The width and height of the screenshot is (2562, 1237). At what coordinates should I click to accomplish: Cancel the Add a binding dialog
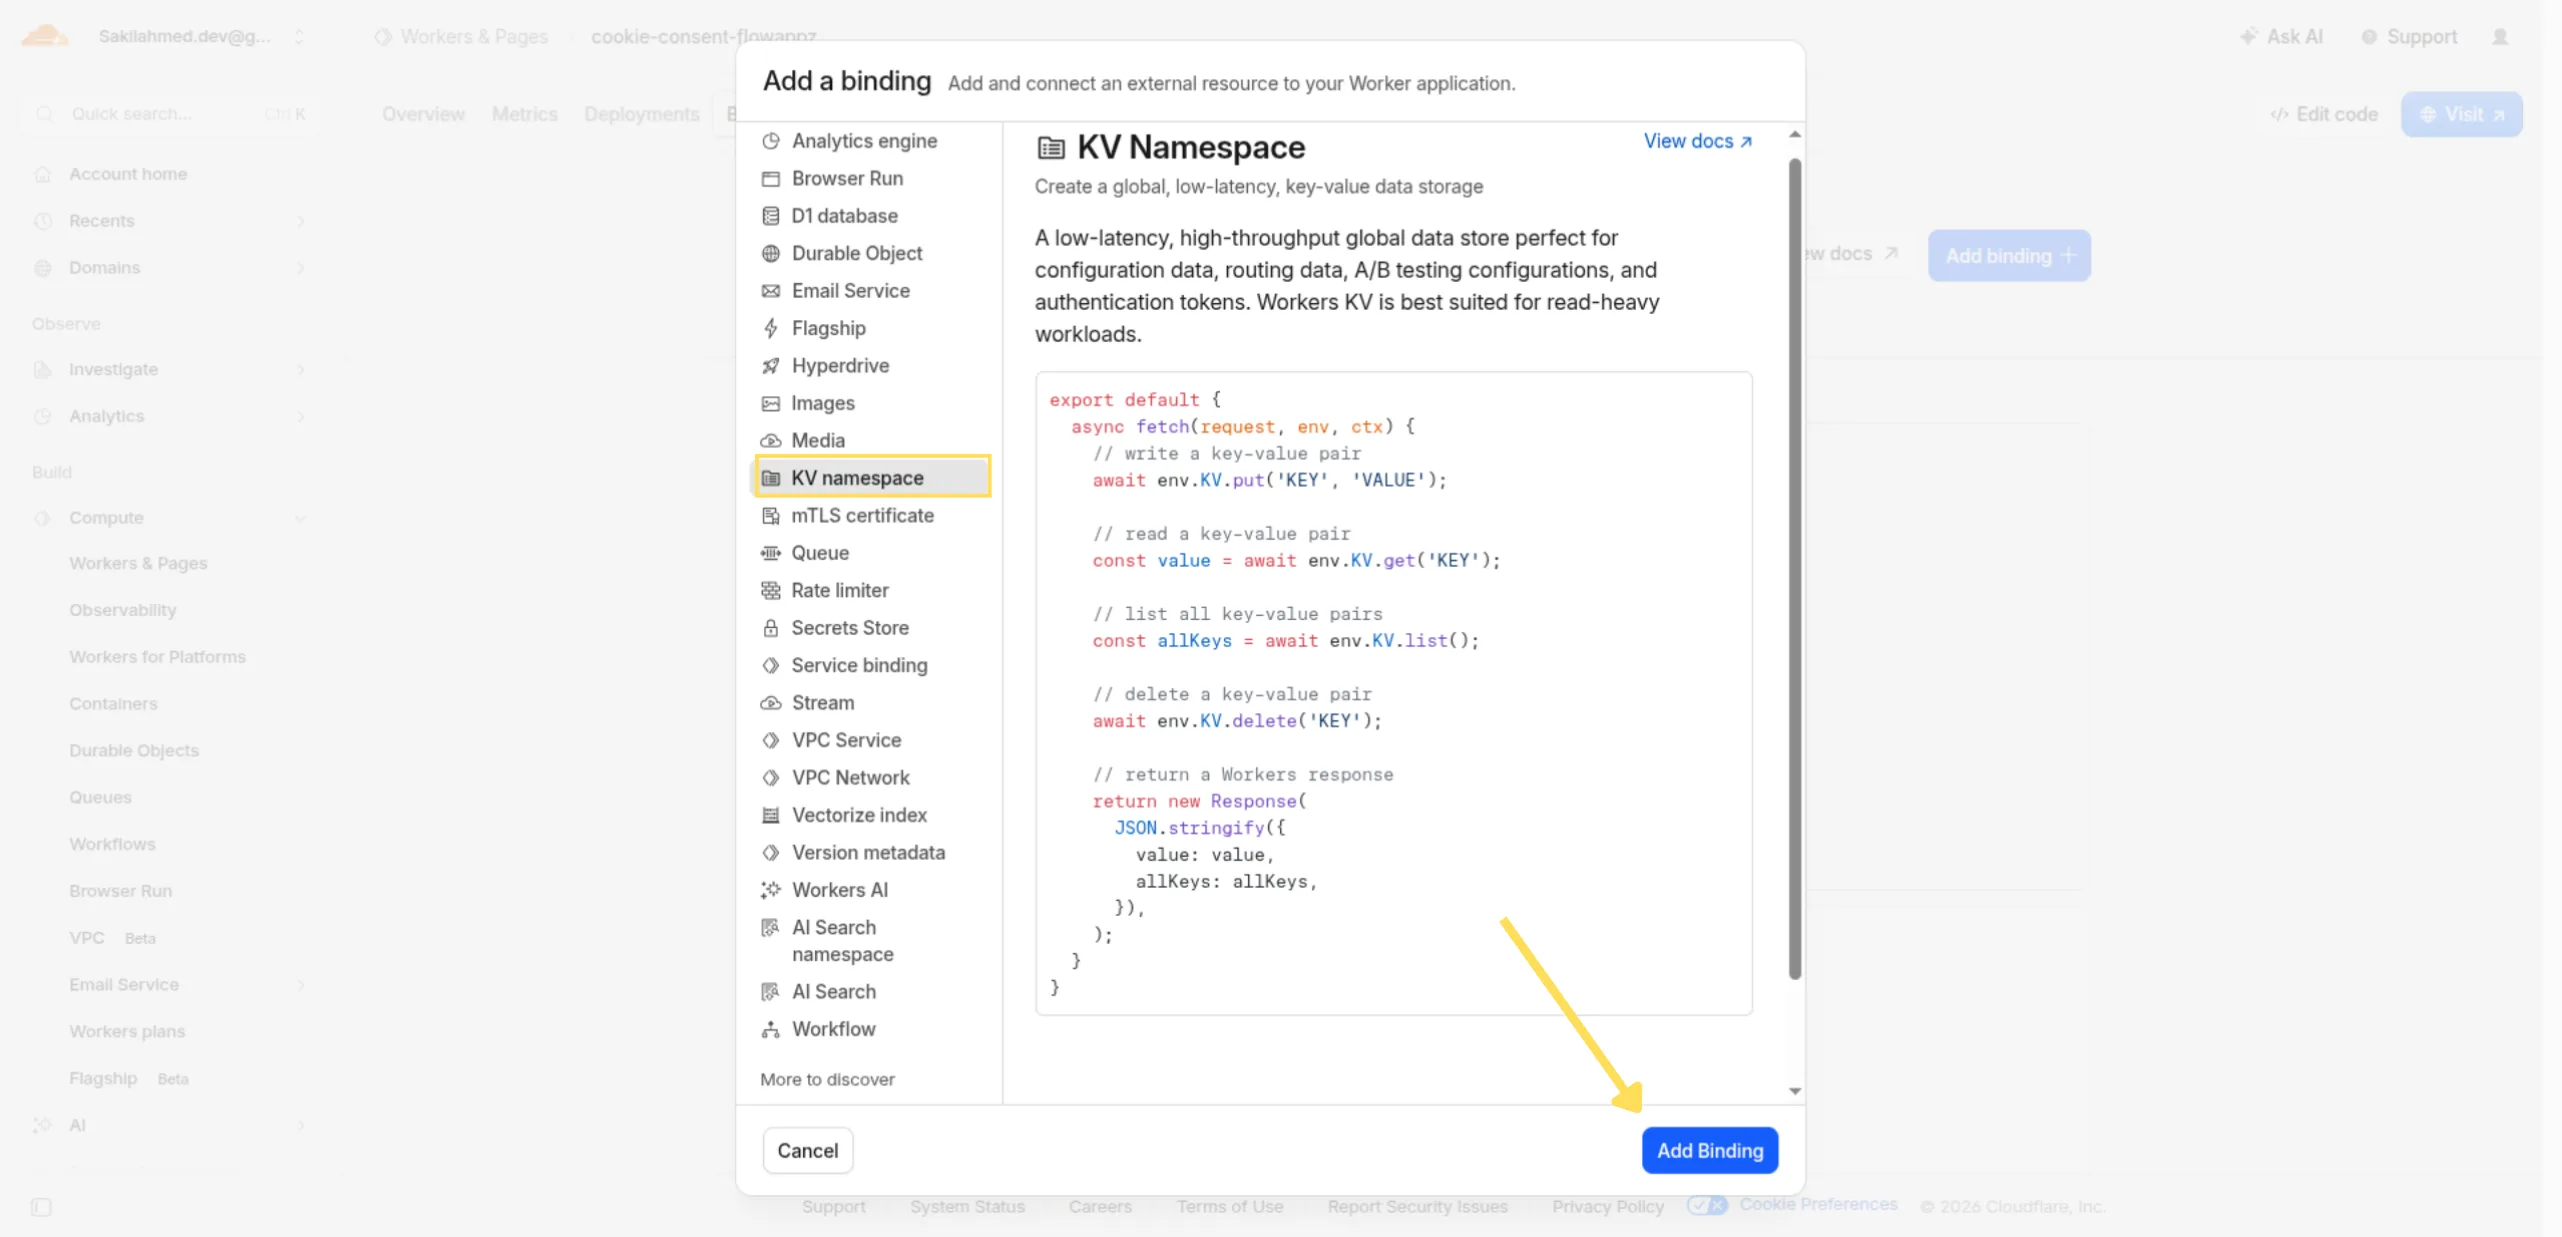(x=807, y=1150)
